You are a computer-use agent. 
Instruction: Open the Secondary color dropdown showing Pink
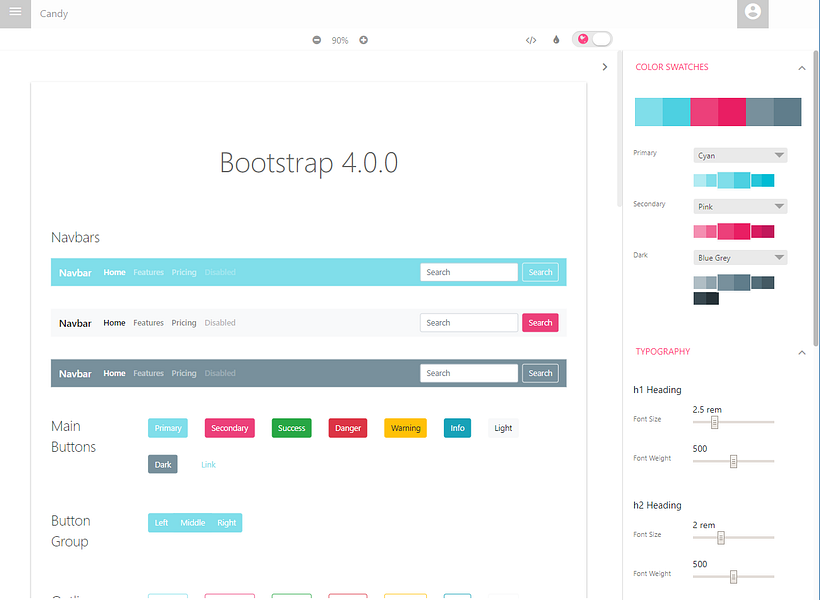click(740, 207)
